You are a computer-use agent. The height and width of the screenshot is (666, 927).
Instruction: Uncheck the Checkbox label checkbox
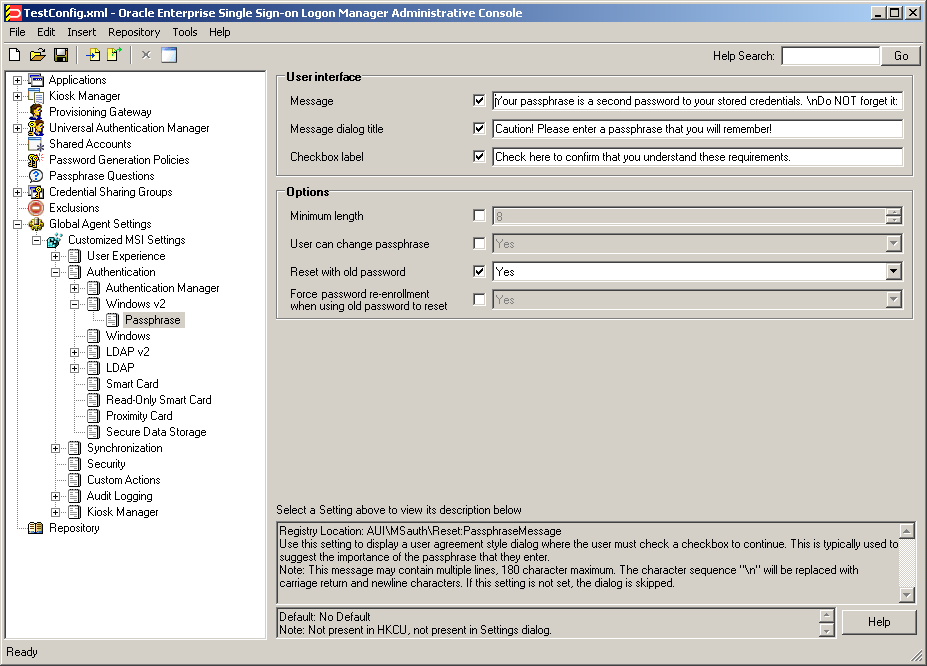[x=479, y=157]
